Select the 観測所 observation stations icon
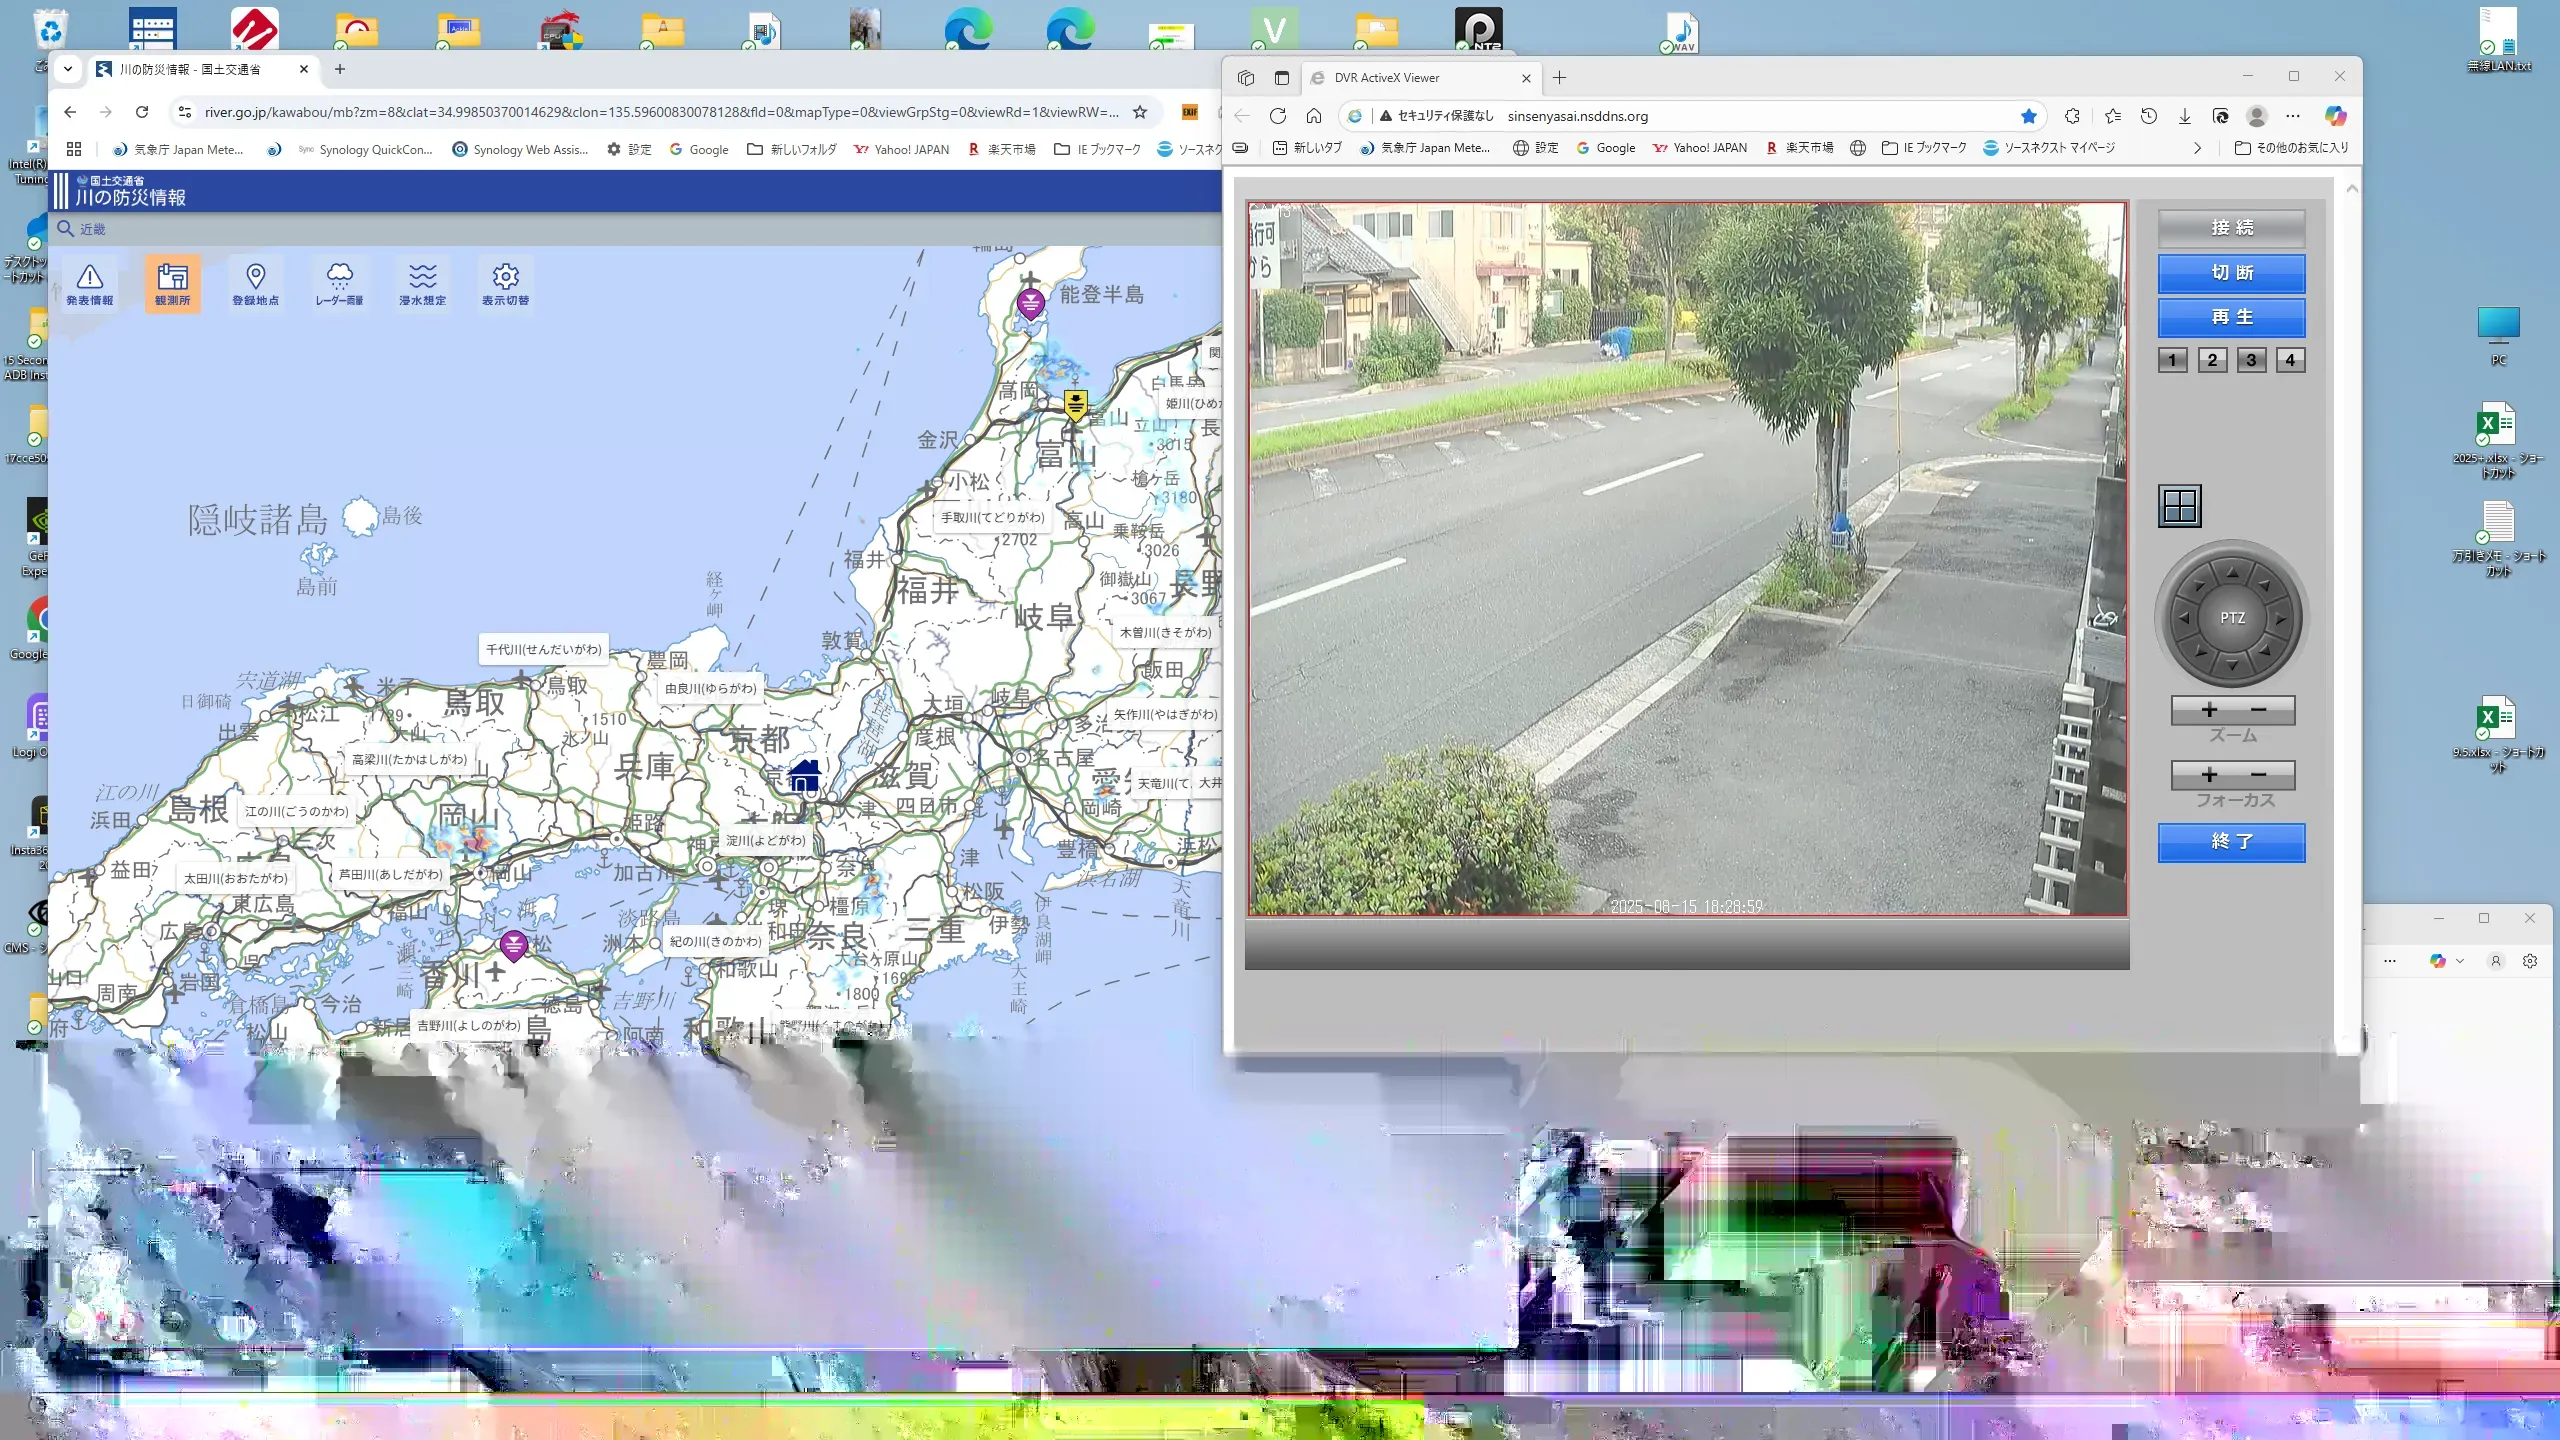2560x1440 pixels. (172, 283)
